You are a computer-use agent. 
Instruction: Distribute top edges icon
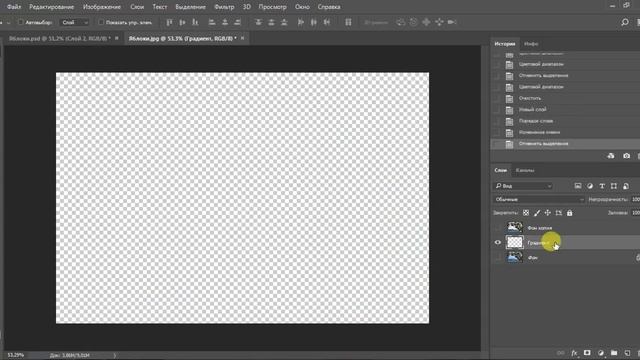pos(258,22)
